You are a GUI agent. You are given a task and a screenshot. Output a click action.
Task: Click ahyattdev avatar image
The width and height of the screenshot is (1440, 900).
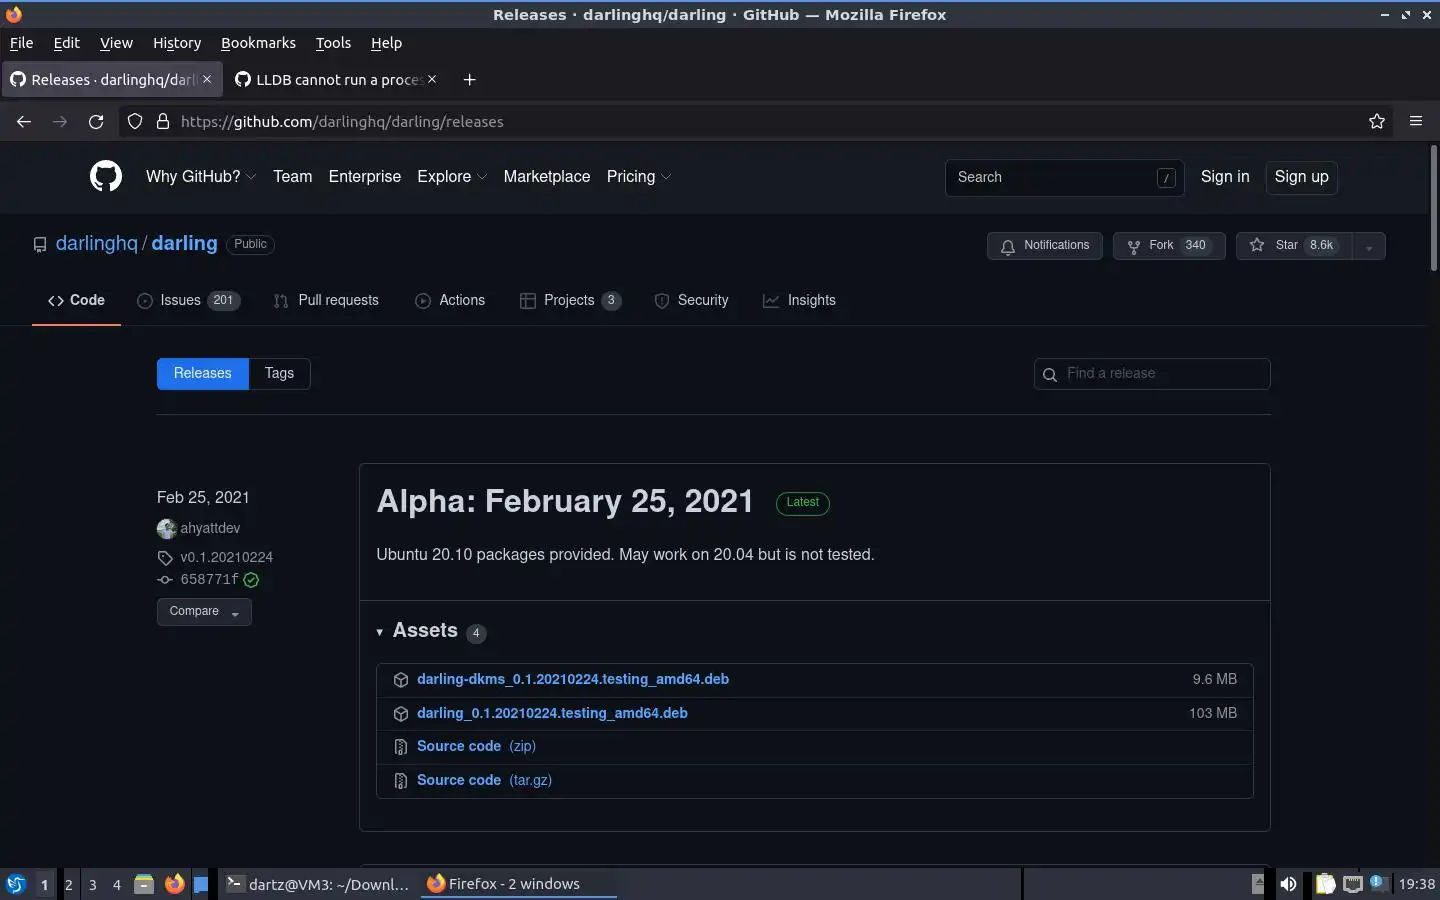click(166, 529)
